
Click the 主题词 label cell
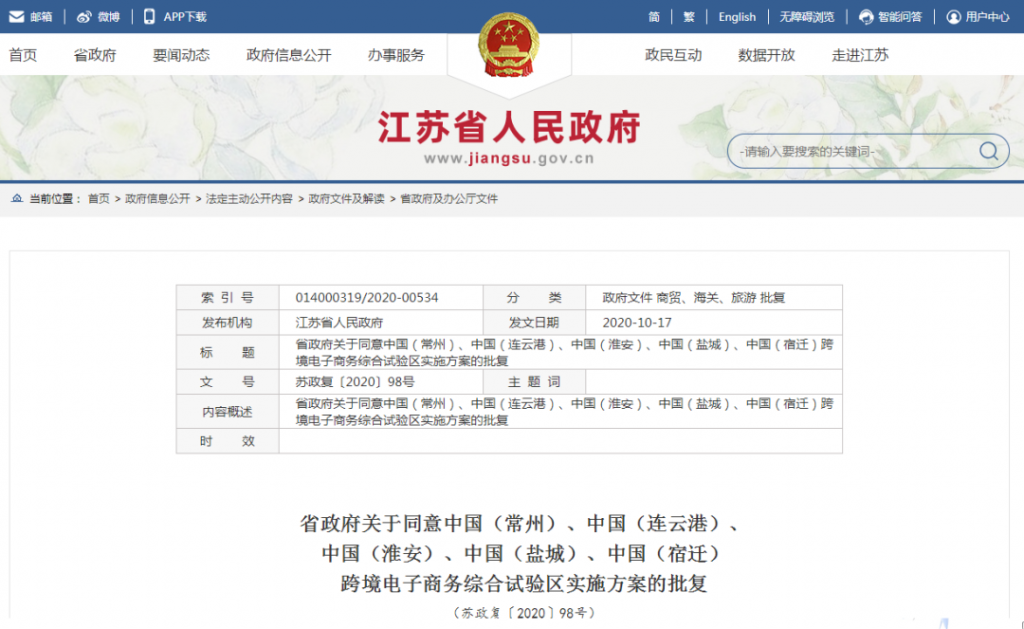pos(534,382)
